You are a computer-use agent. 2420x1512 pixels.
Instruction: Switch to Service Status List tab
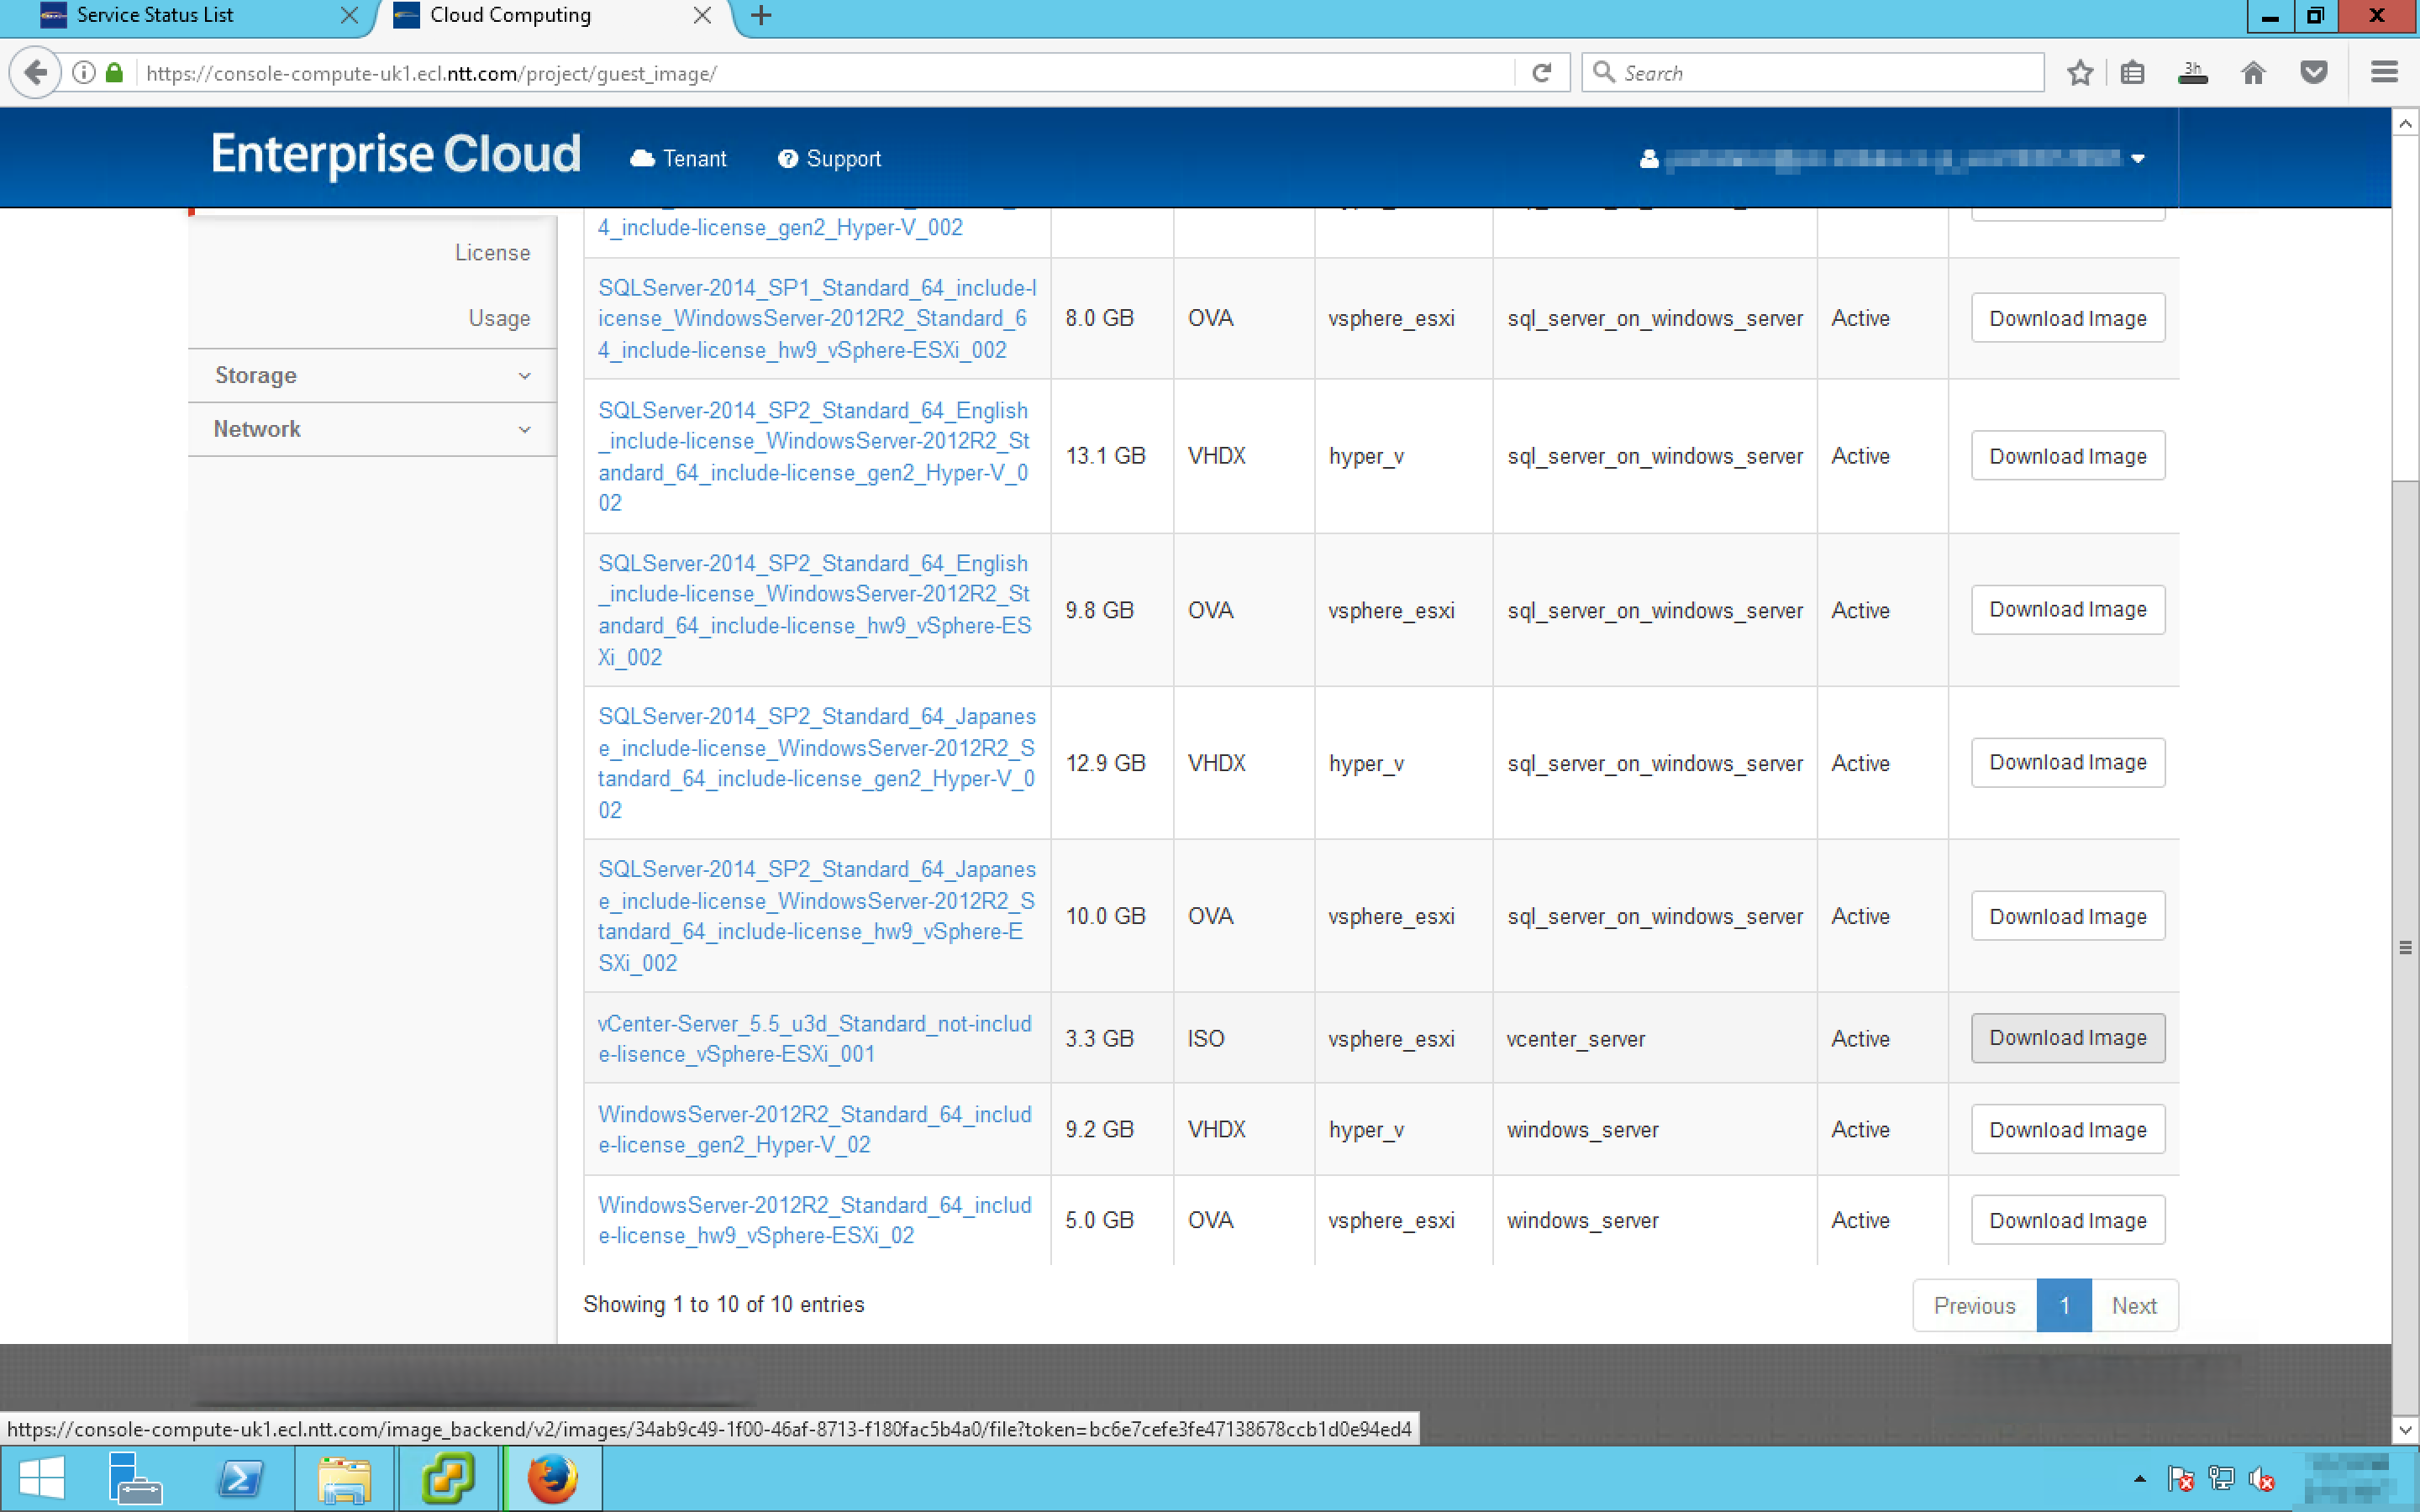155,15
